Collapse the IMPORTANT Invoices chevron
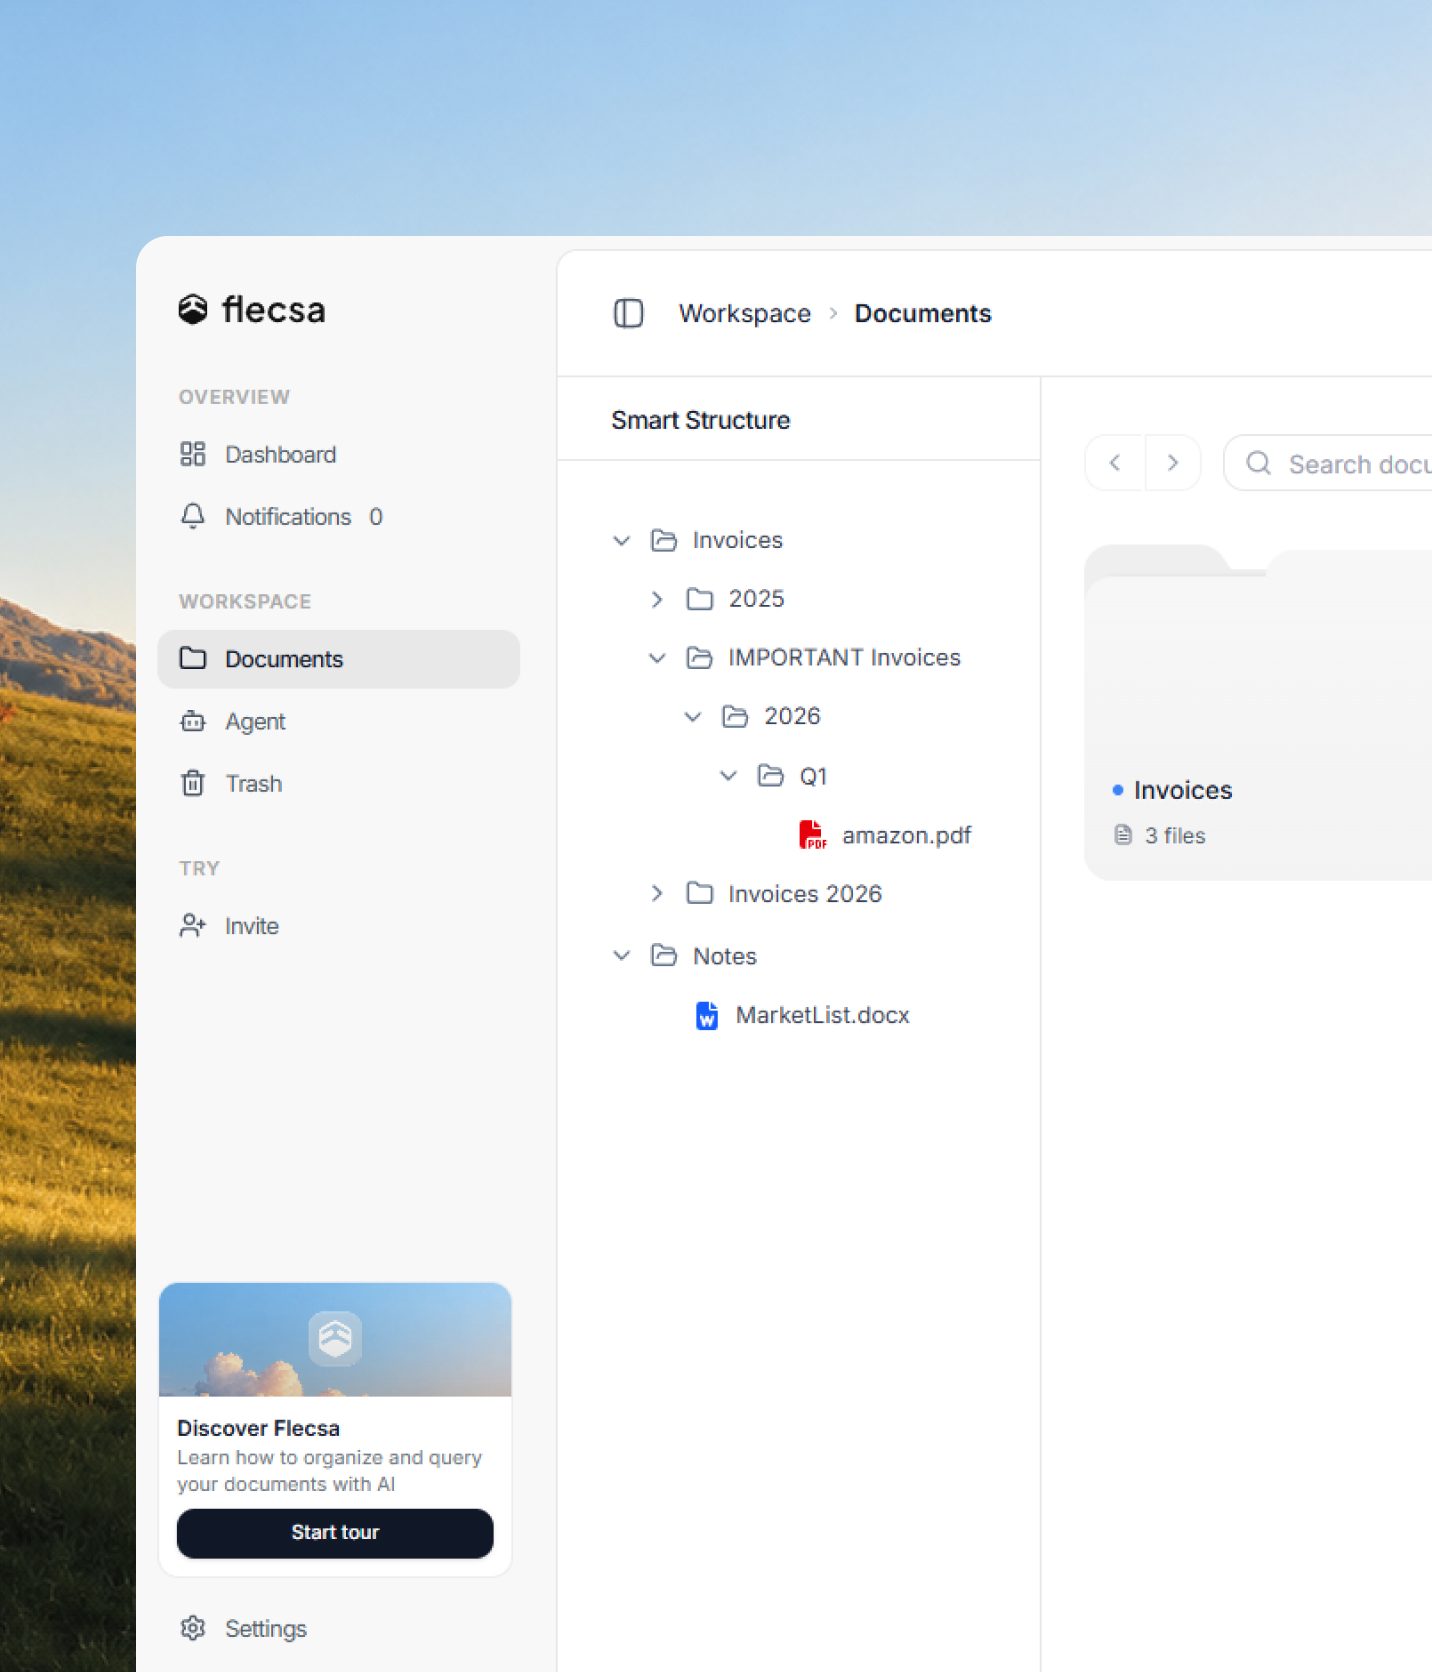 657,657
